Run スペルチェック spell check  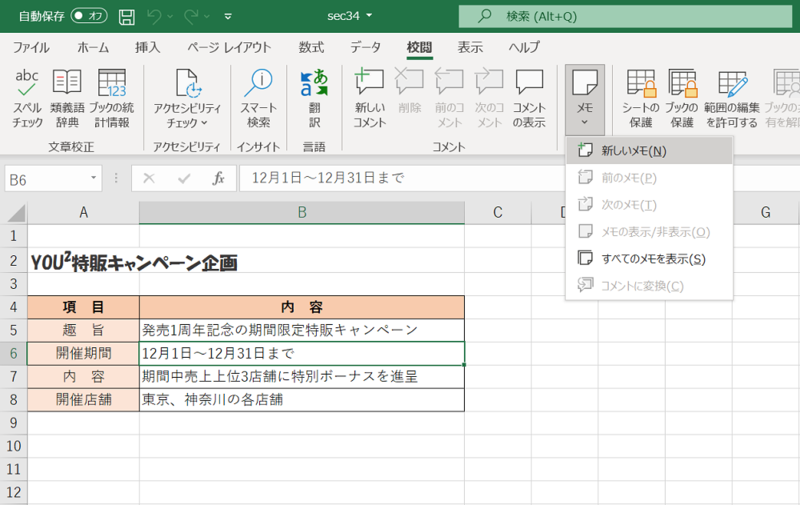coord(27,98)
